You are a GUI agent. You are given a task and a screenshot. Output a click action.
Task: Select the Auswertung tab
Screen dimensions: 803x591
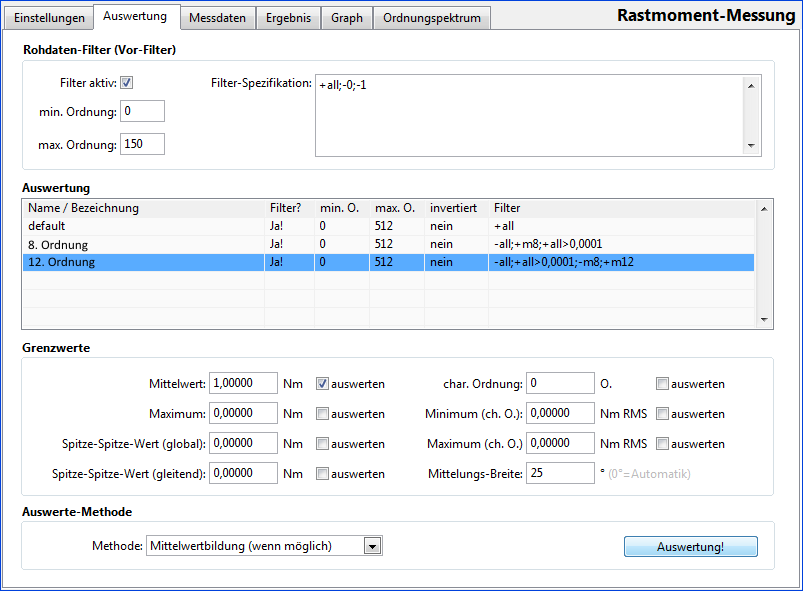pyautogui.click(x=135, y=16)
